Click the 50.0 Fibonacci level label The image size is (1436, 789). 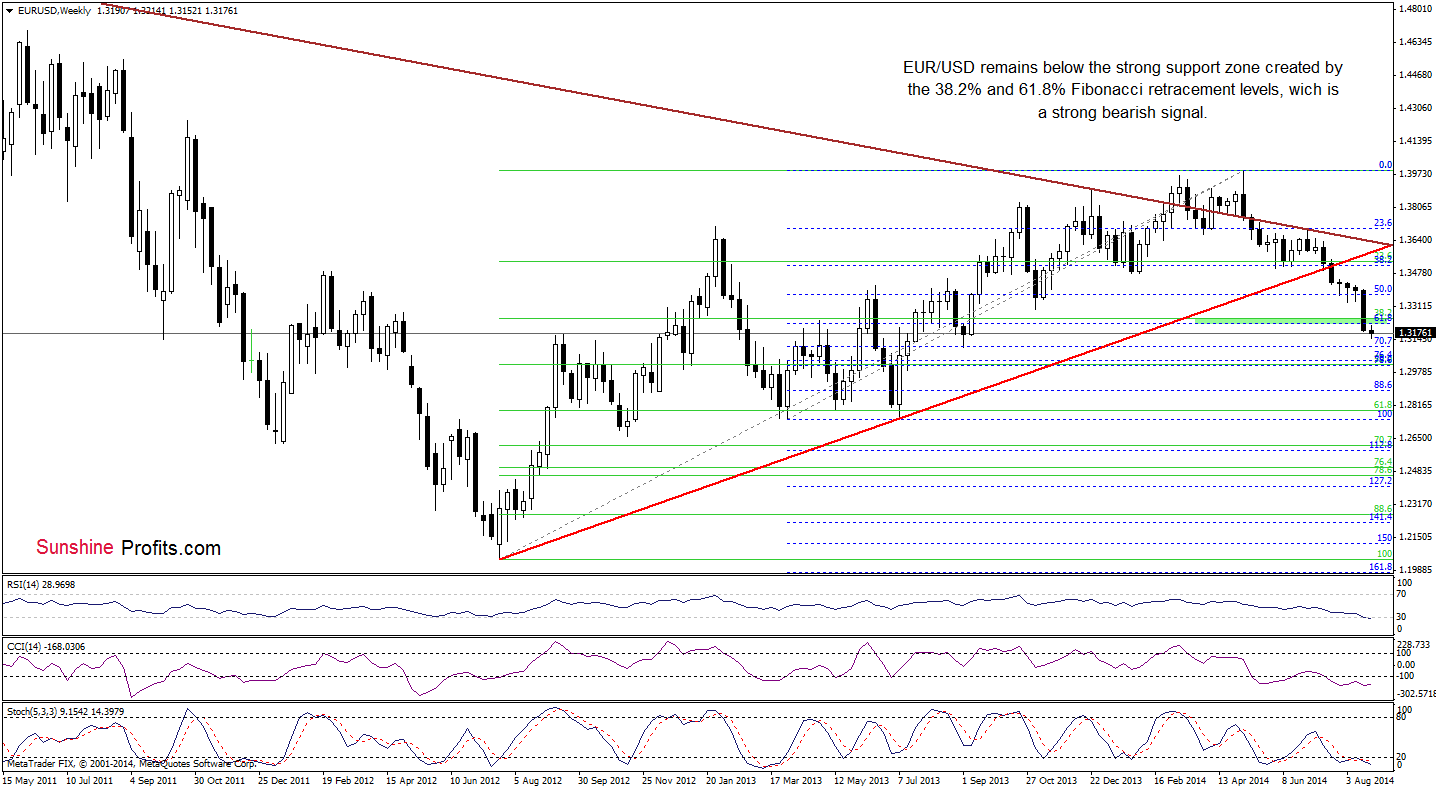coord(1383,289)
